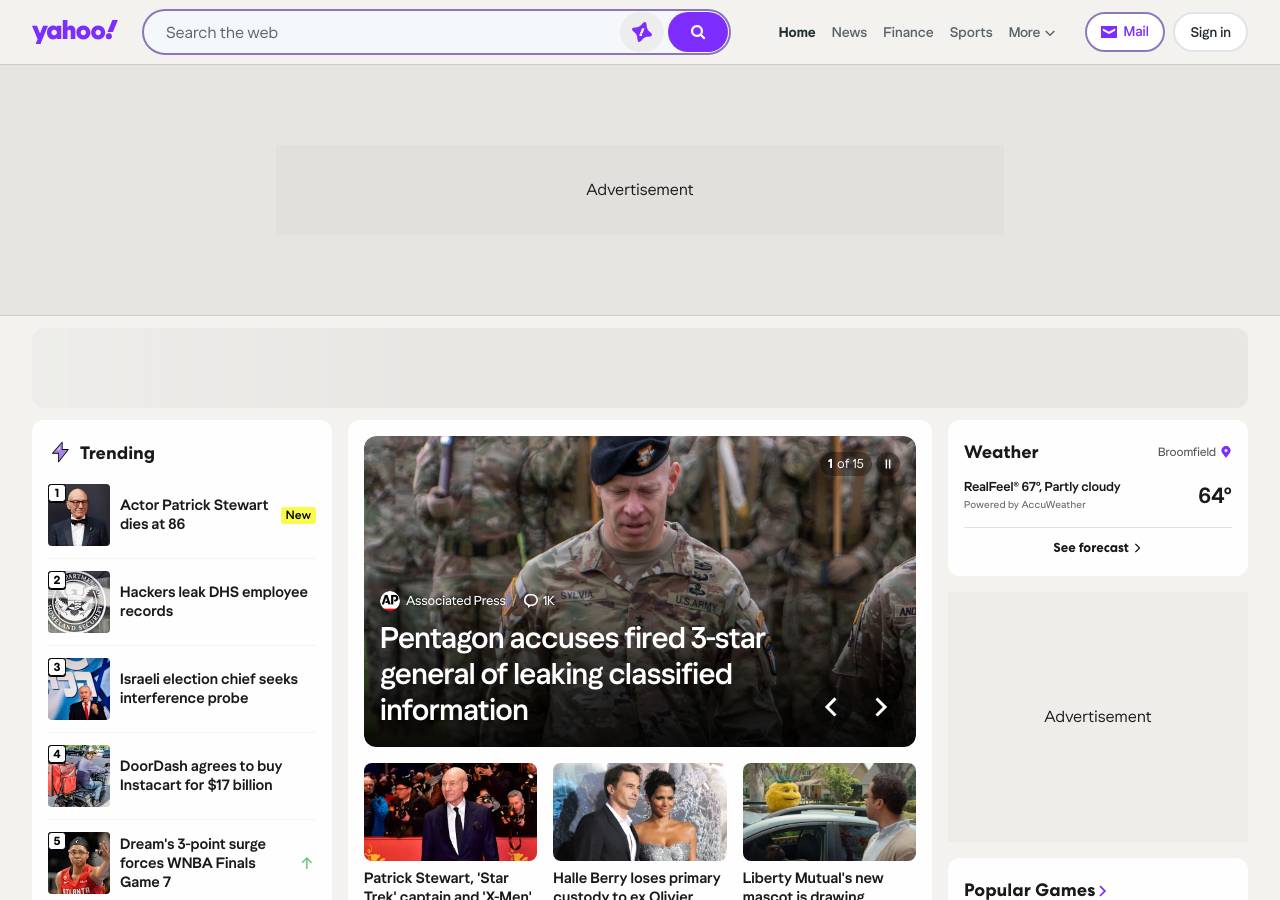Click the yellow New badge
1280x900 pixels.
tap(298, 515)
